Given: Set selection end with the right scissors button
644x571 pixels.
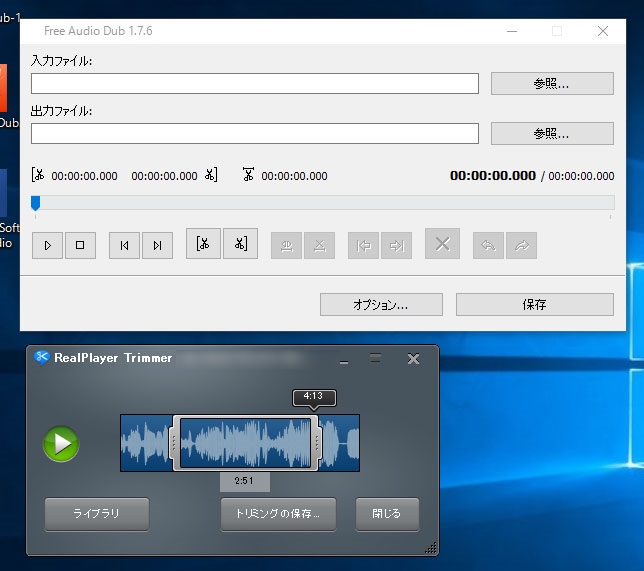Looking at the screenshot, I should point(240,244).
